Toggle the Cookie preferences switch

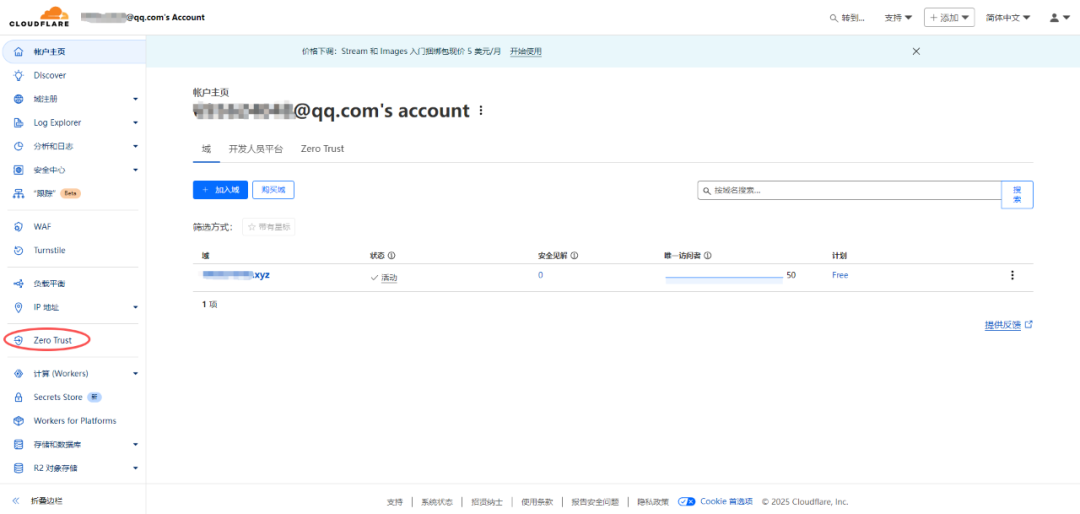[686, 501]
